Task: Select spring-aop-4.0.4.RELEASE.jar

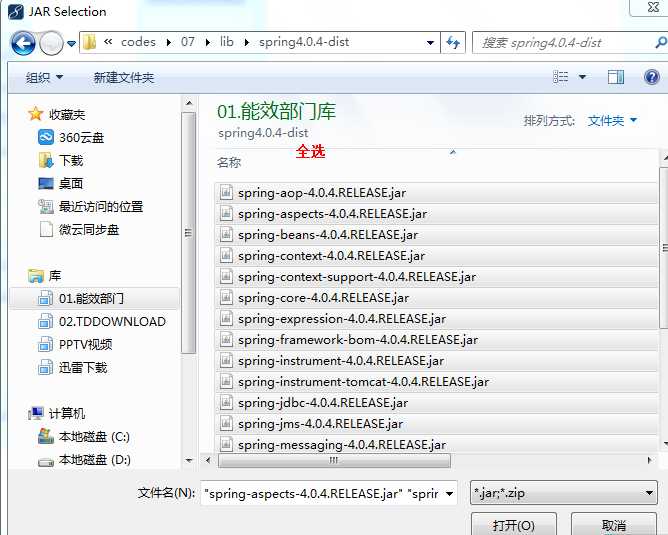Action: click(x=436, y=193)
